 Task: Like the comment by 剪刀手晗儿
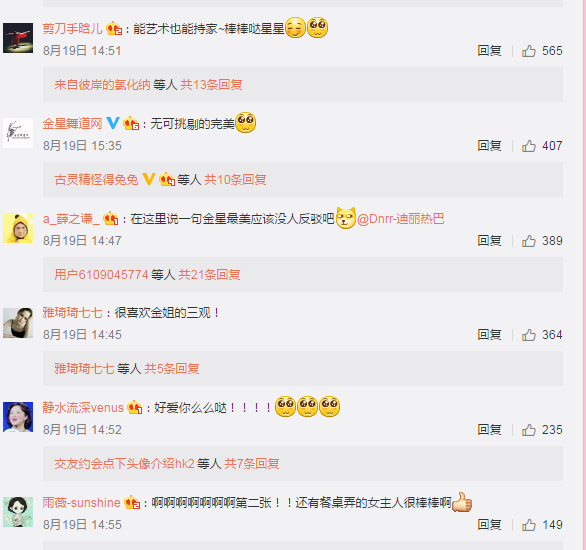pos(529,51)
